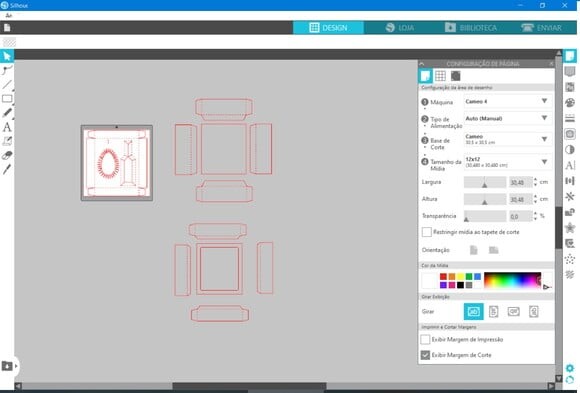Open the Text Style panel icon
Viewport: 580px width, 393px height.
(570, 165)
